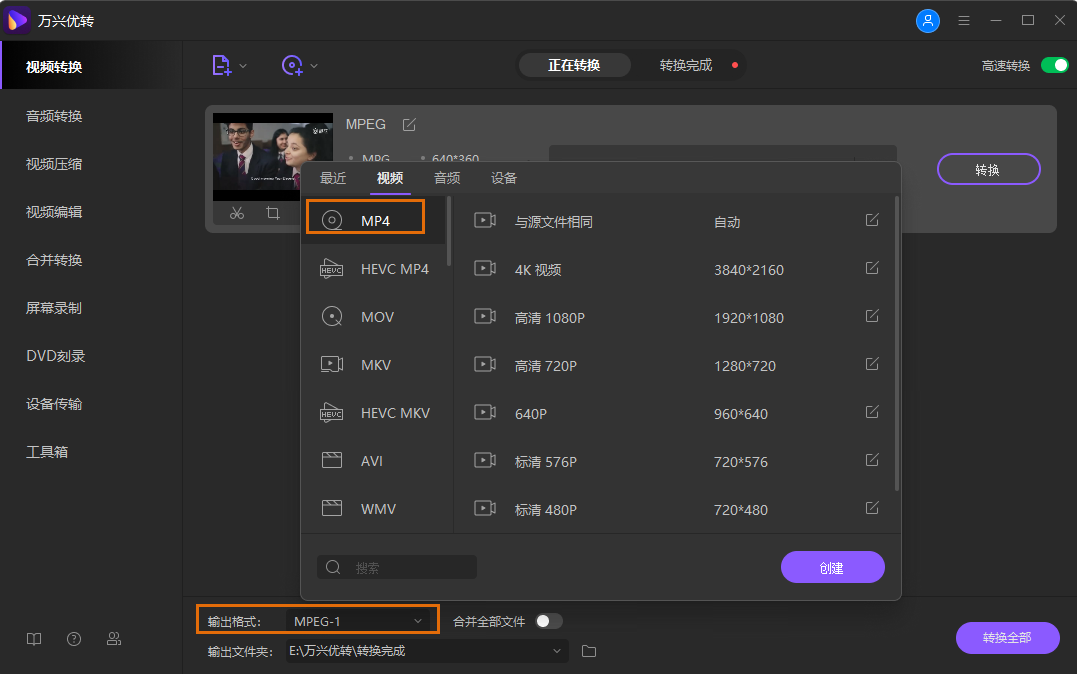This screenshot has width=1077, height=674.
Task: Open the output folder via the folder icon
Action: tap(588, 651)
